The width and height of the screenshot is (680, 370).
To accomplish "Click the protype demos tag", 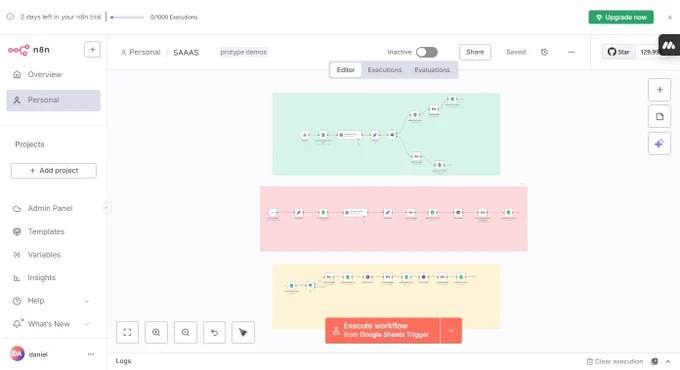I will [243, 52].
